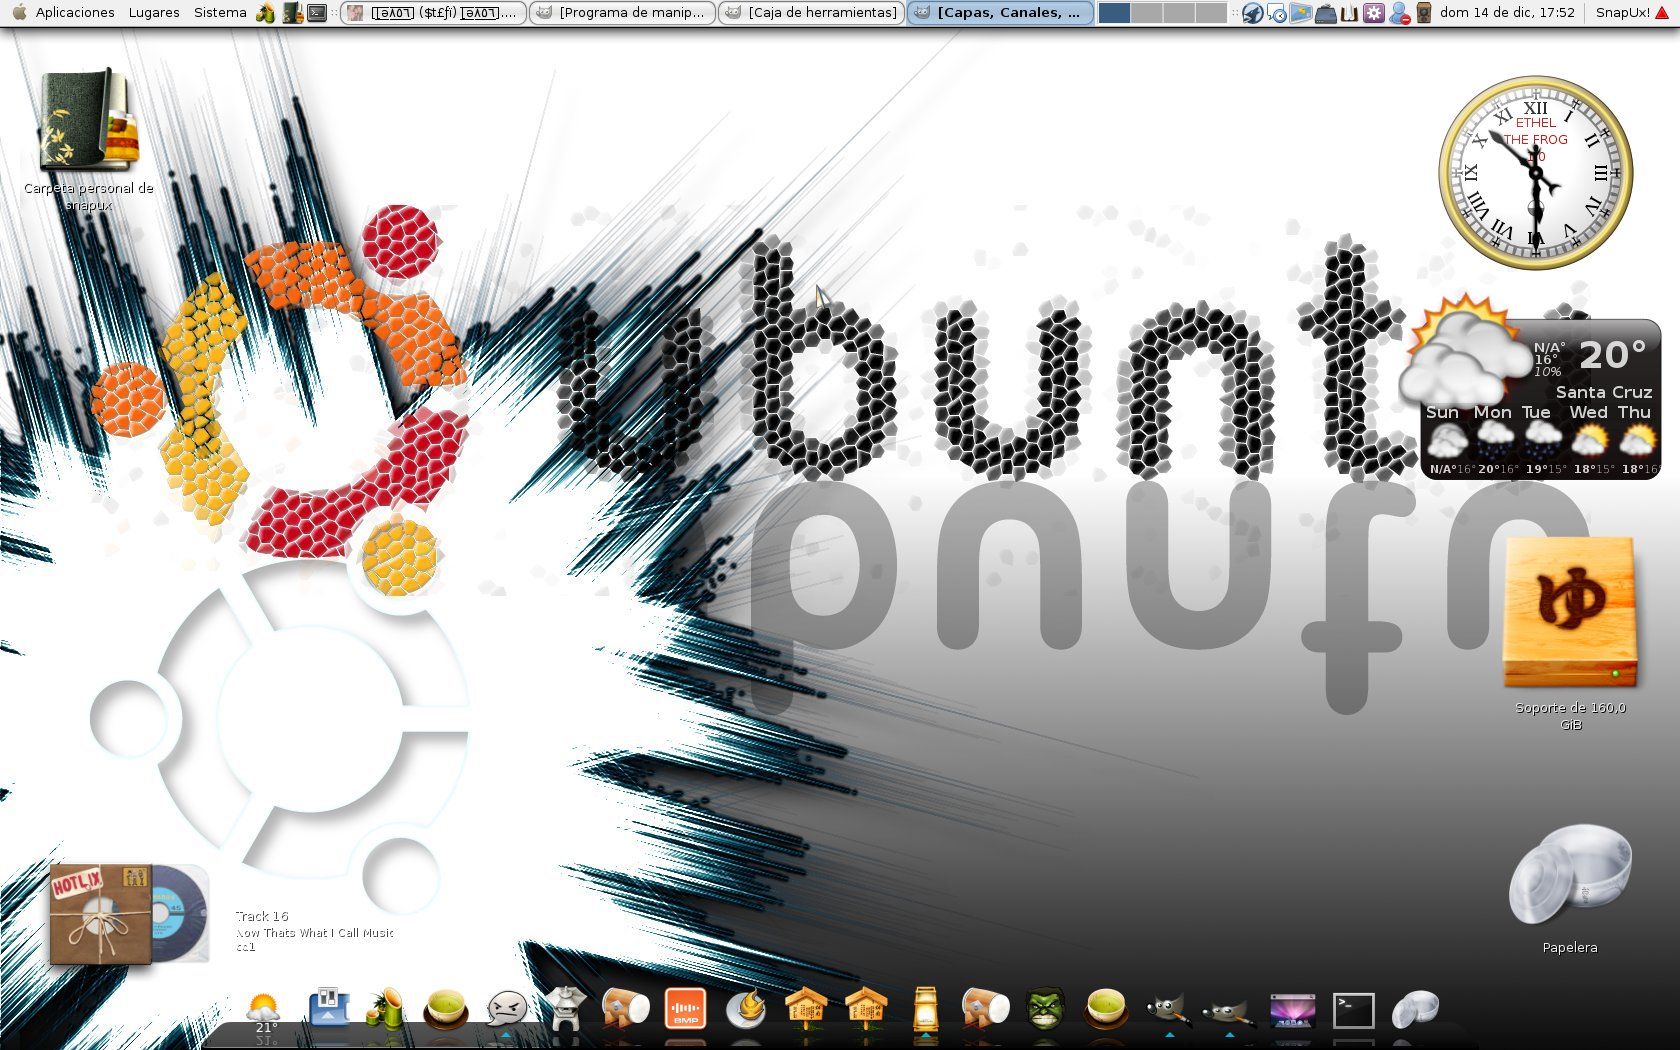Viewport: 1680px width, 1050px height.
Task: Click the red triangle power icon
Action: [1663, 13]
